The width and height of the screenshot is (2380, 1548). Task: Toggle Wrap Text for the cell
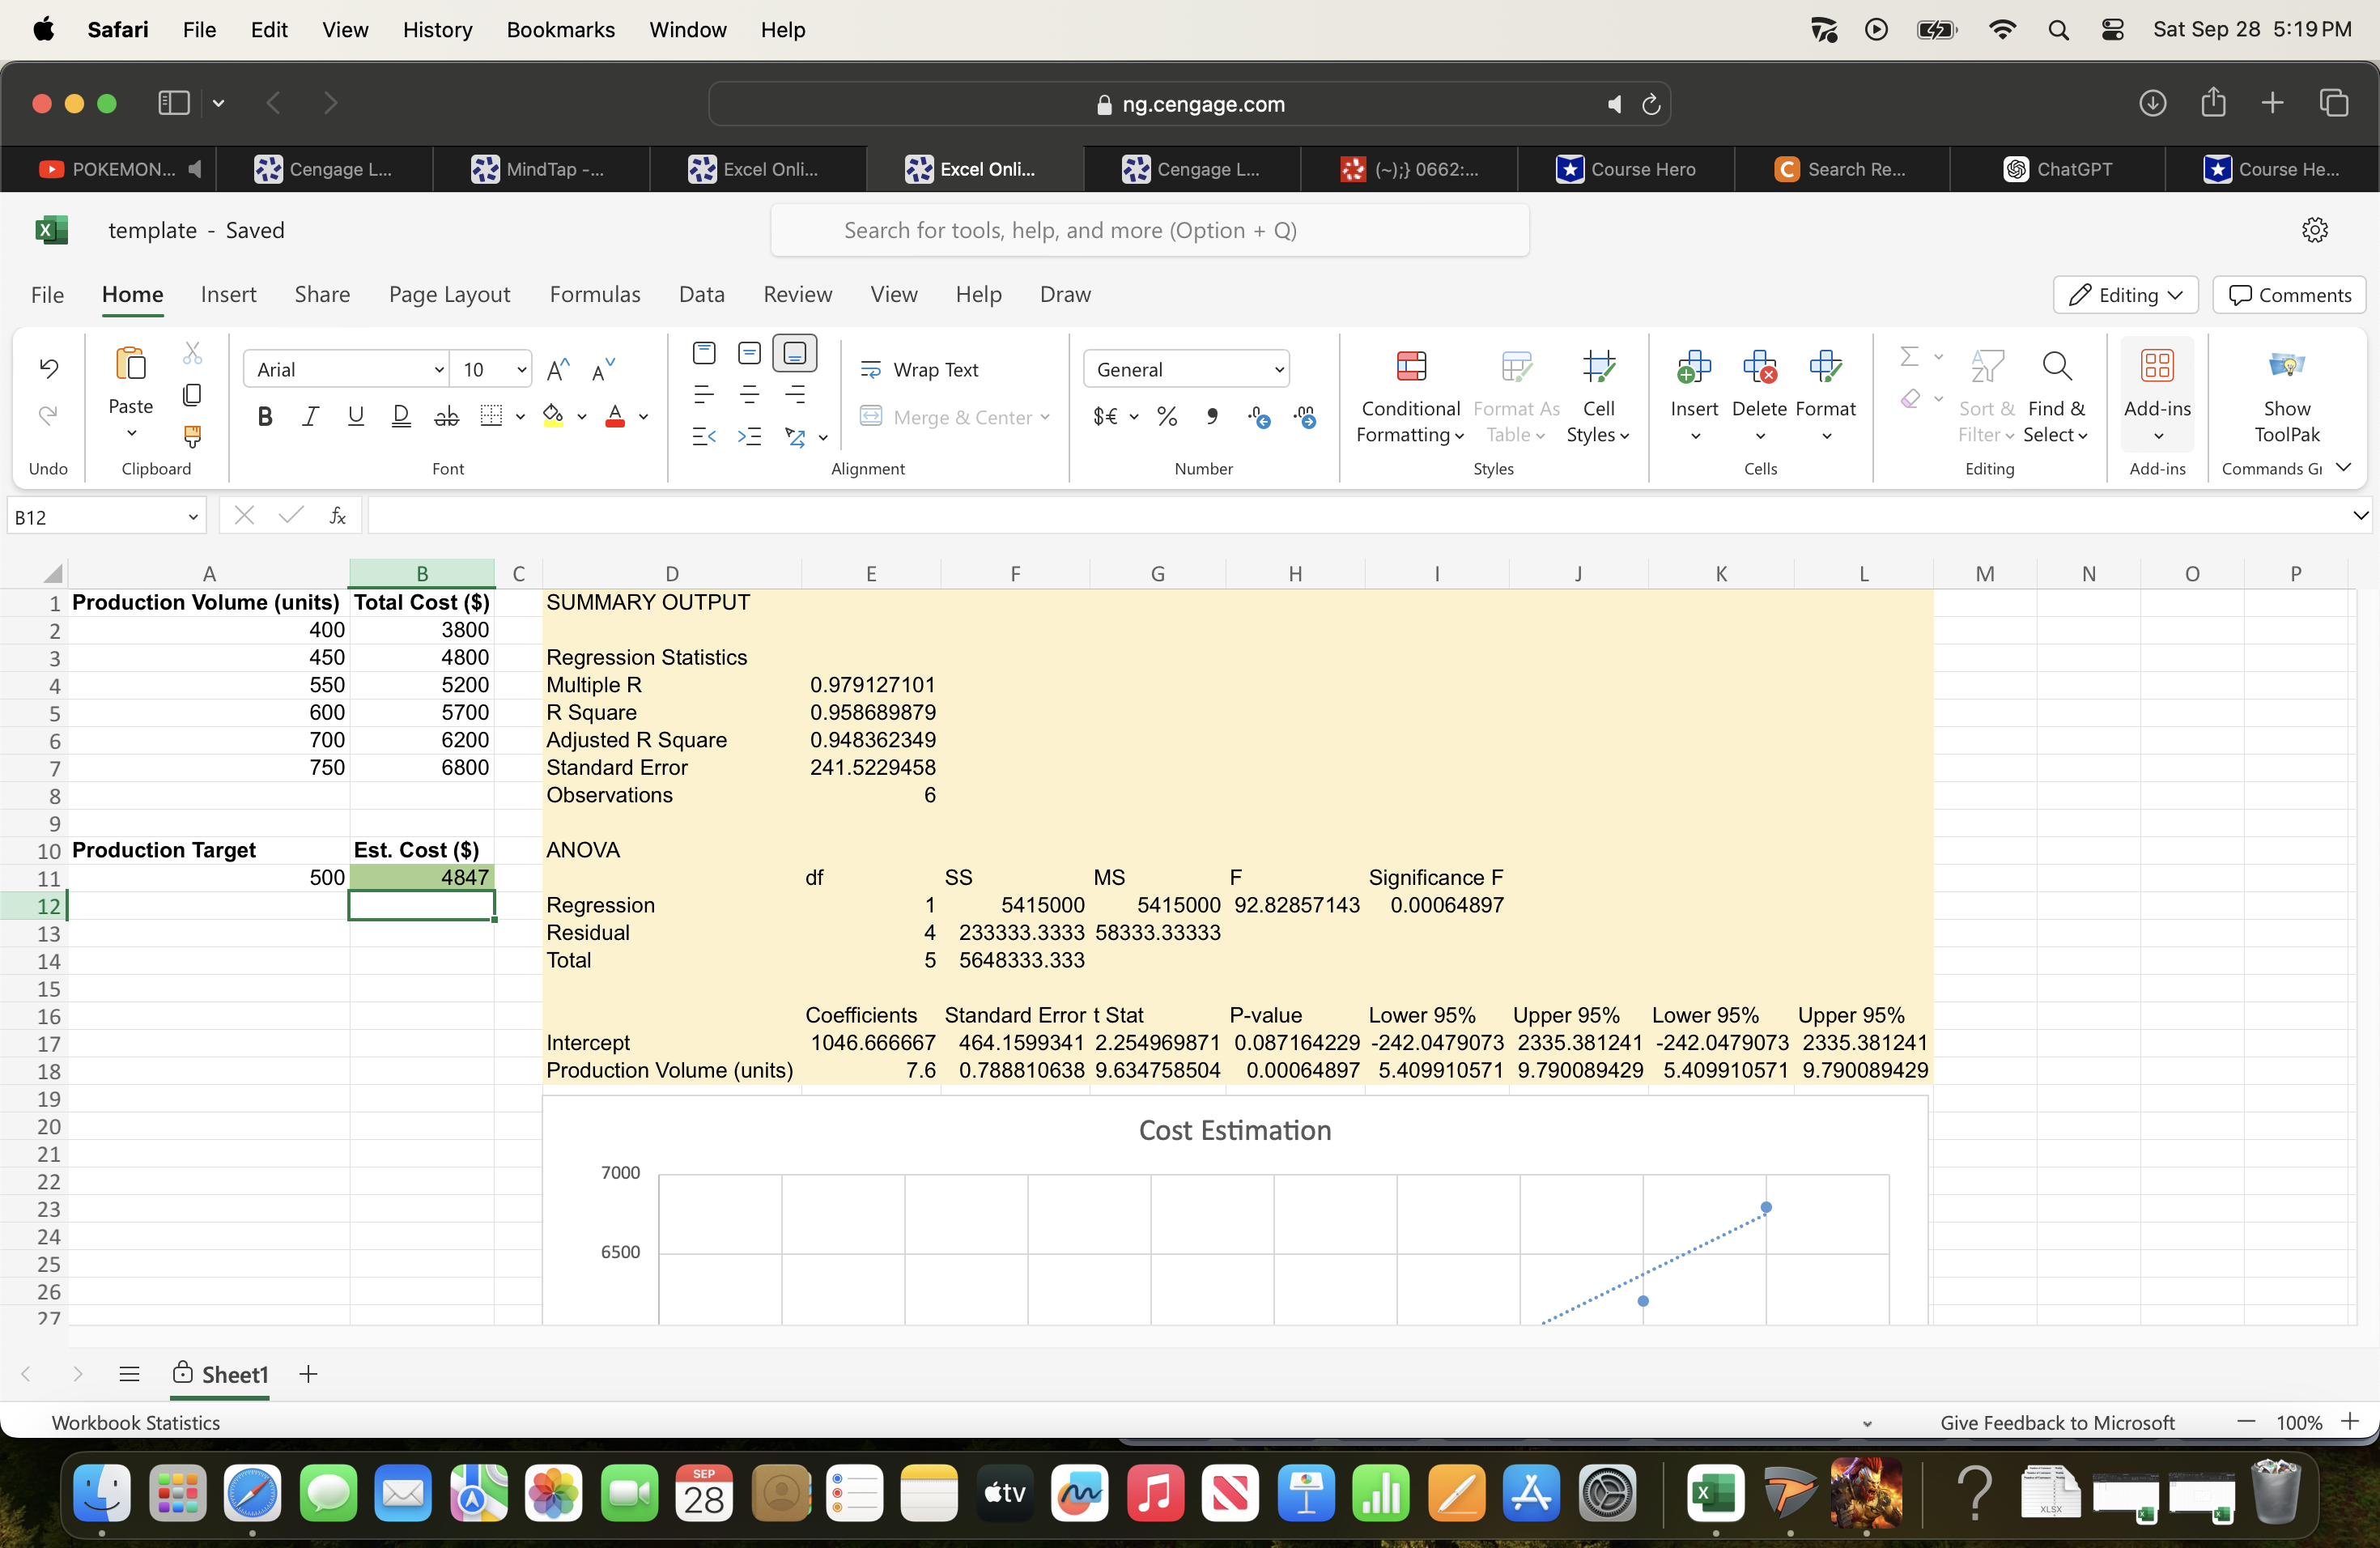(920, 370)
